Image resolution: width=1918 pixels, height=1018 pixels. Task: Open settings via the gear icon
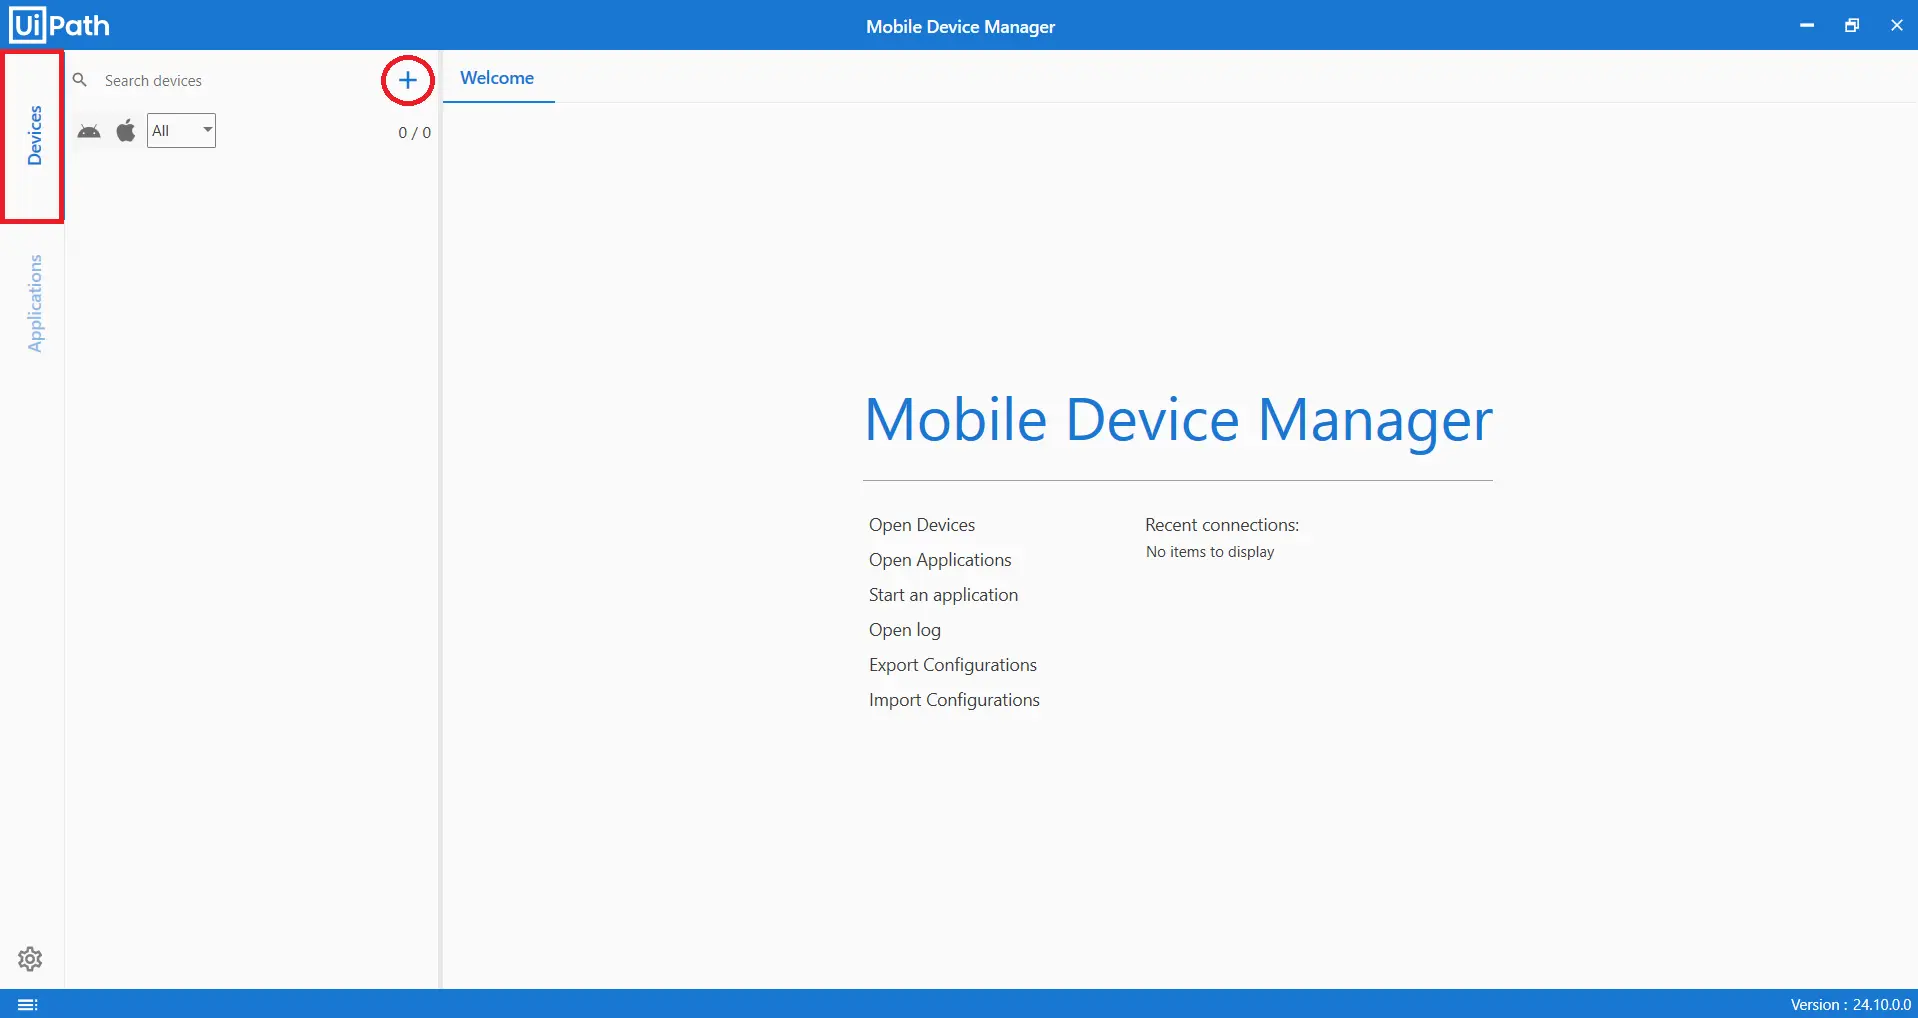pos(30,959)
